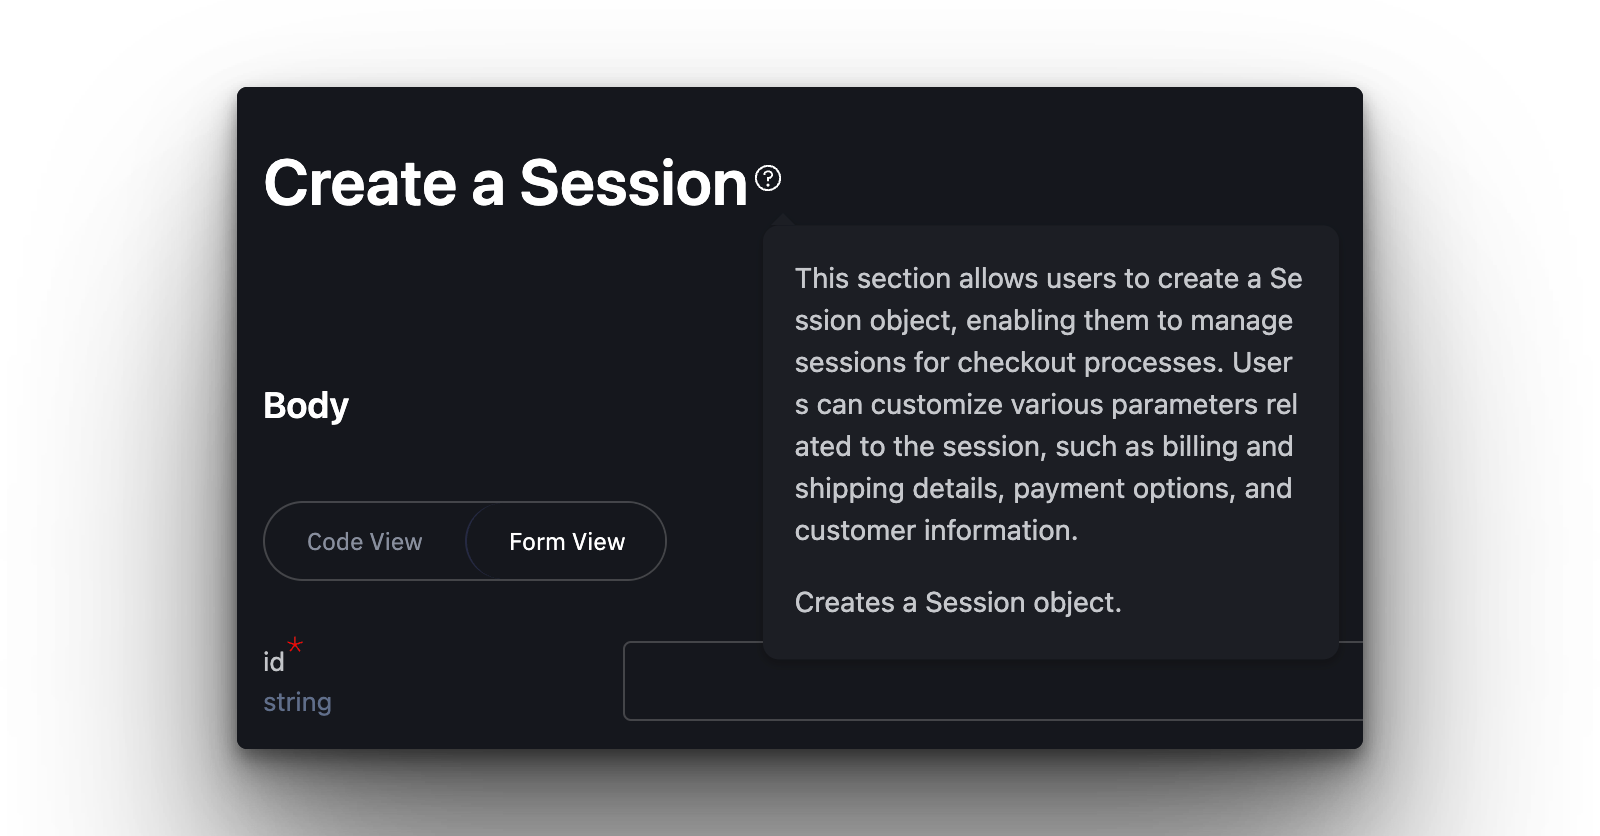Click the "Create a Session" heading
This screenshot has width=1600, height=836.
click(506, 184)
